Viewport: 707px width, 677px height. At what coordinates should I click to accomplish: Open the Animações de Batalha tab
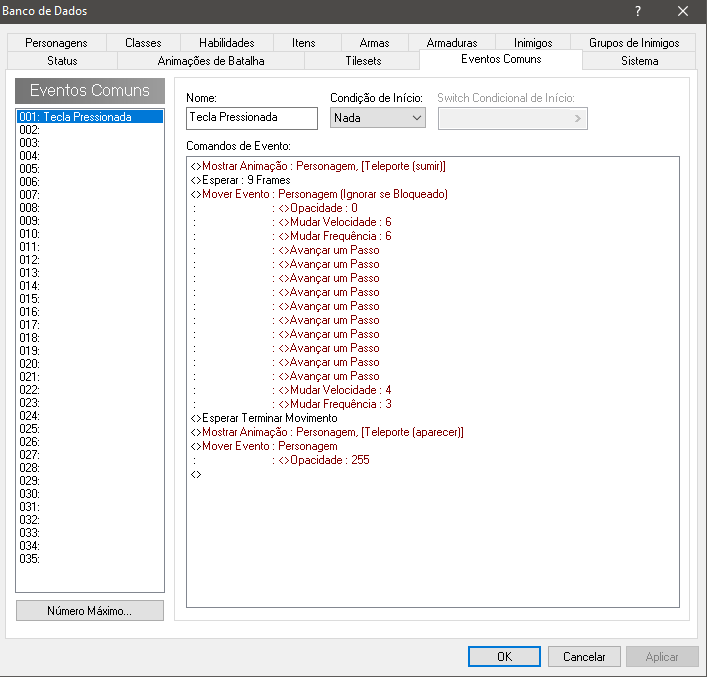(x=211, y=61)
